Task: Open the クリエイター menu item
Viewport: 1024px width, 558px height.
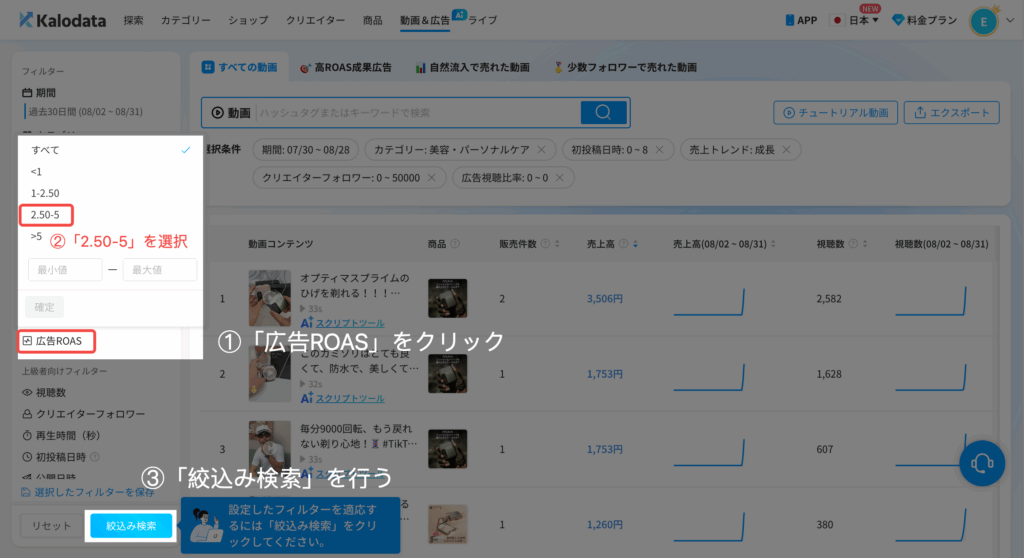Action: click(315, 20)
